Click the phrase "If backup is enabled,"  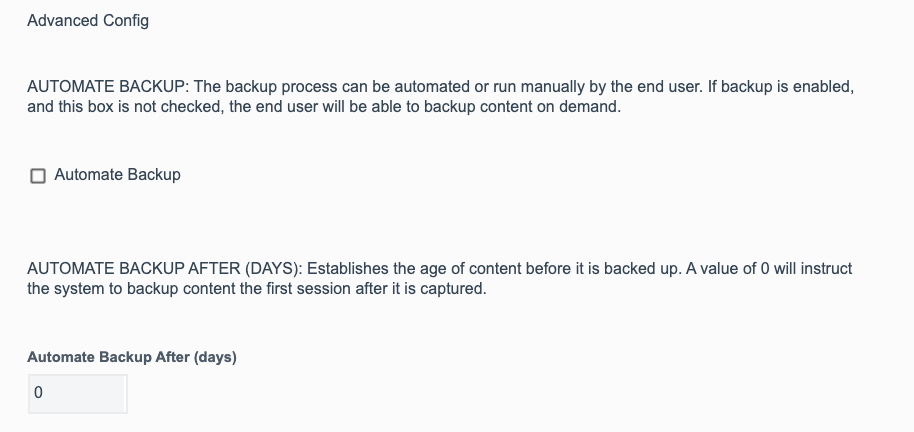coord(781,87)
